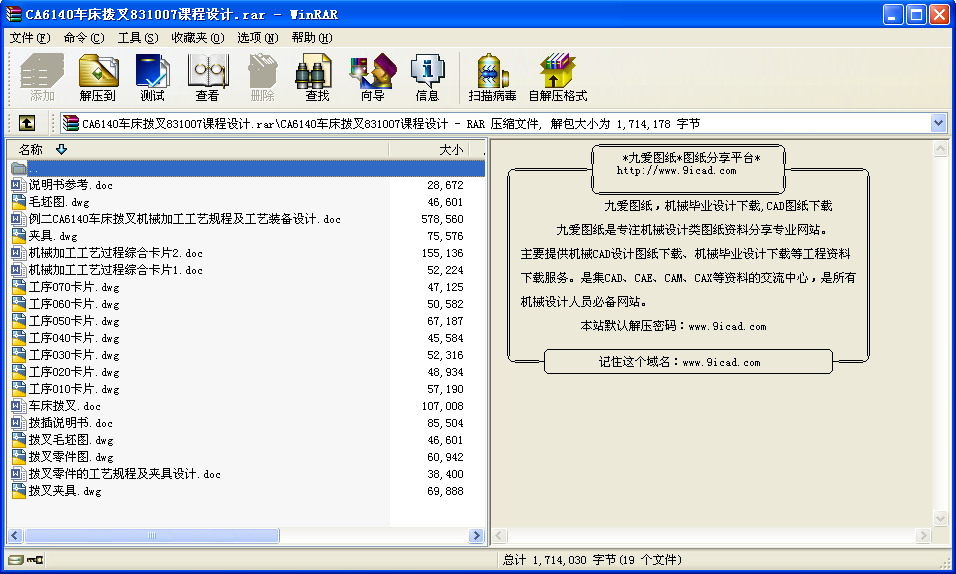
Task: Run the Virus Scan (扫描病毒) tool
Action: pos(492,78)
